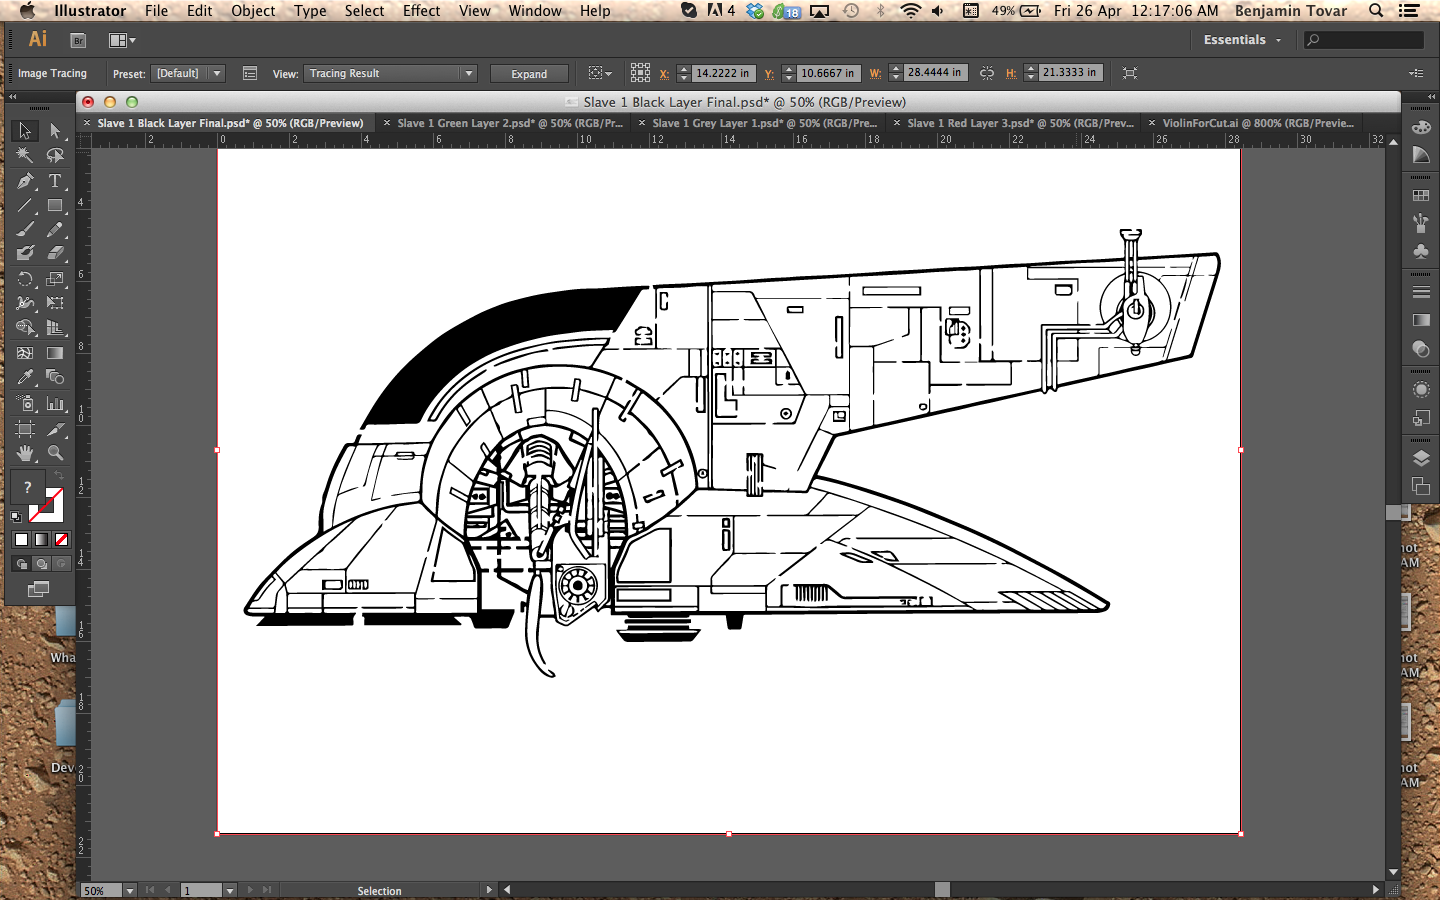Image resolution: width=1440 pixels, height=900 pixels.
Task: Switch to Draw Normal mode
Action: coord(21,564)
